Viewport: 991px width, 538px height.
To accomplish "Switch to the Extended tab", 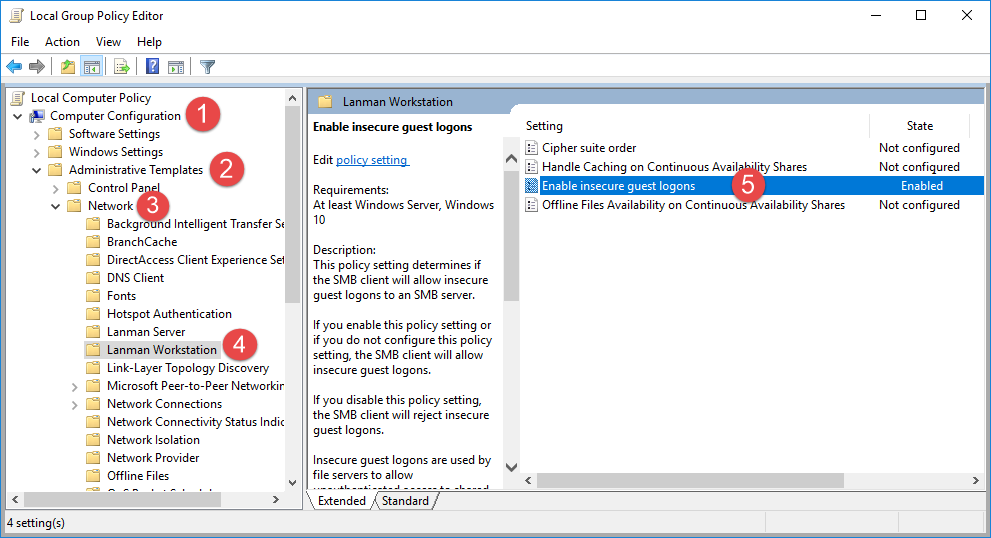I will (341, 501).
